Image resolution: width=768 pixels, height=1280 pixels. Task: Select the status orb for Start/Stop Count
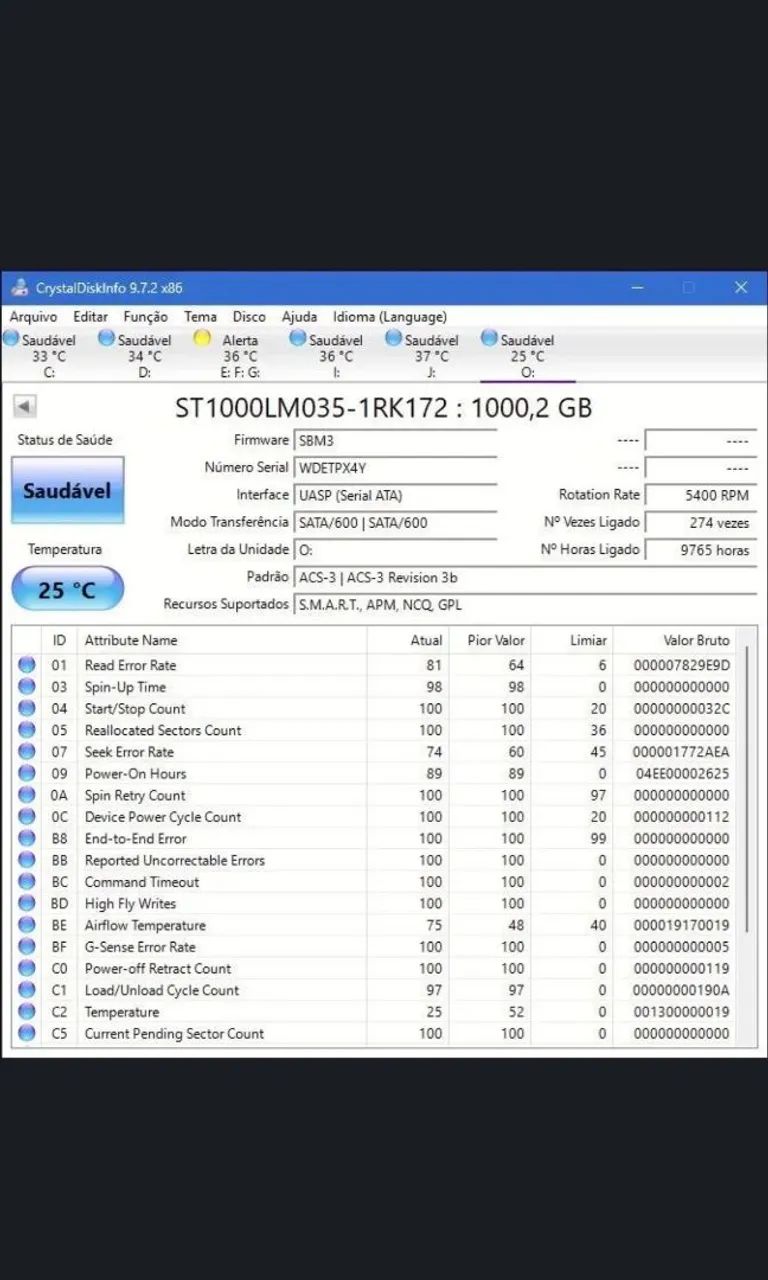pyautogui.click(x=27, y=708)
